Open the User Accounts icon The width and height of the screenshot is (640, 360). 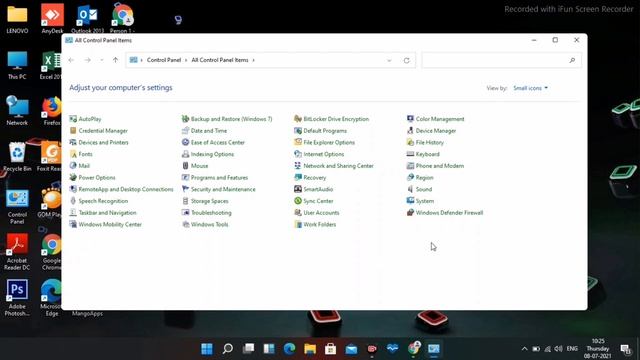[298, 213]
